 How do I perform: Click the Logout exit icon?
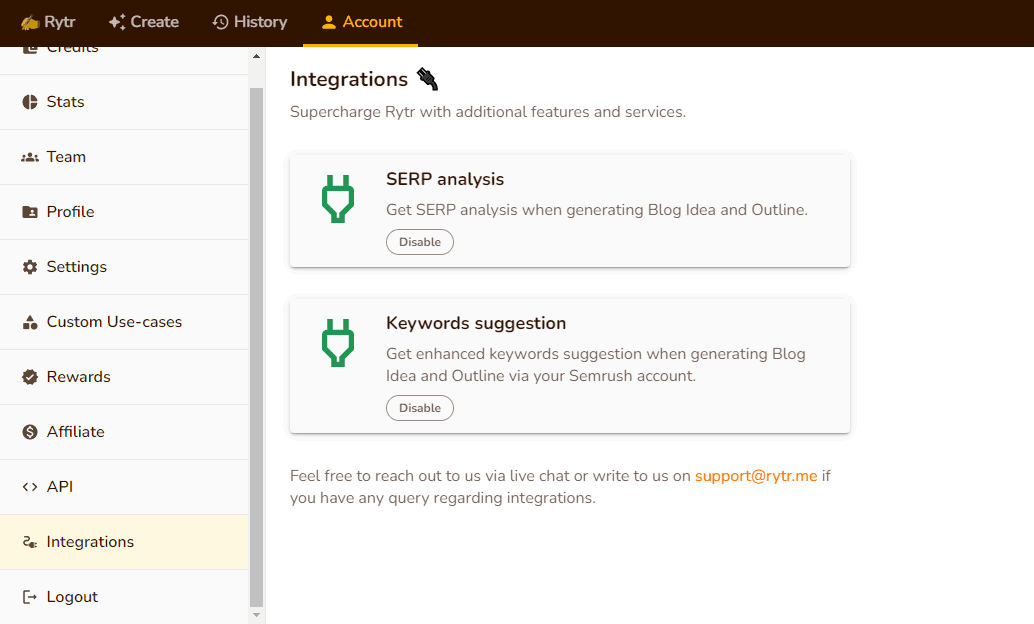click(28, 596)
